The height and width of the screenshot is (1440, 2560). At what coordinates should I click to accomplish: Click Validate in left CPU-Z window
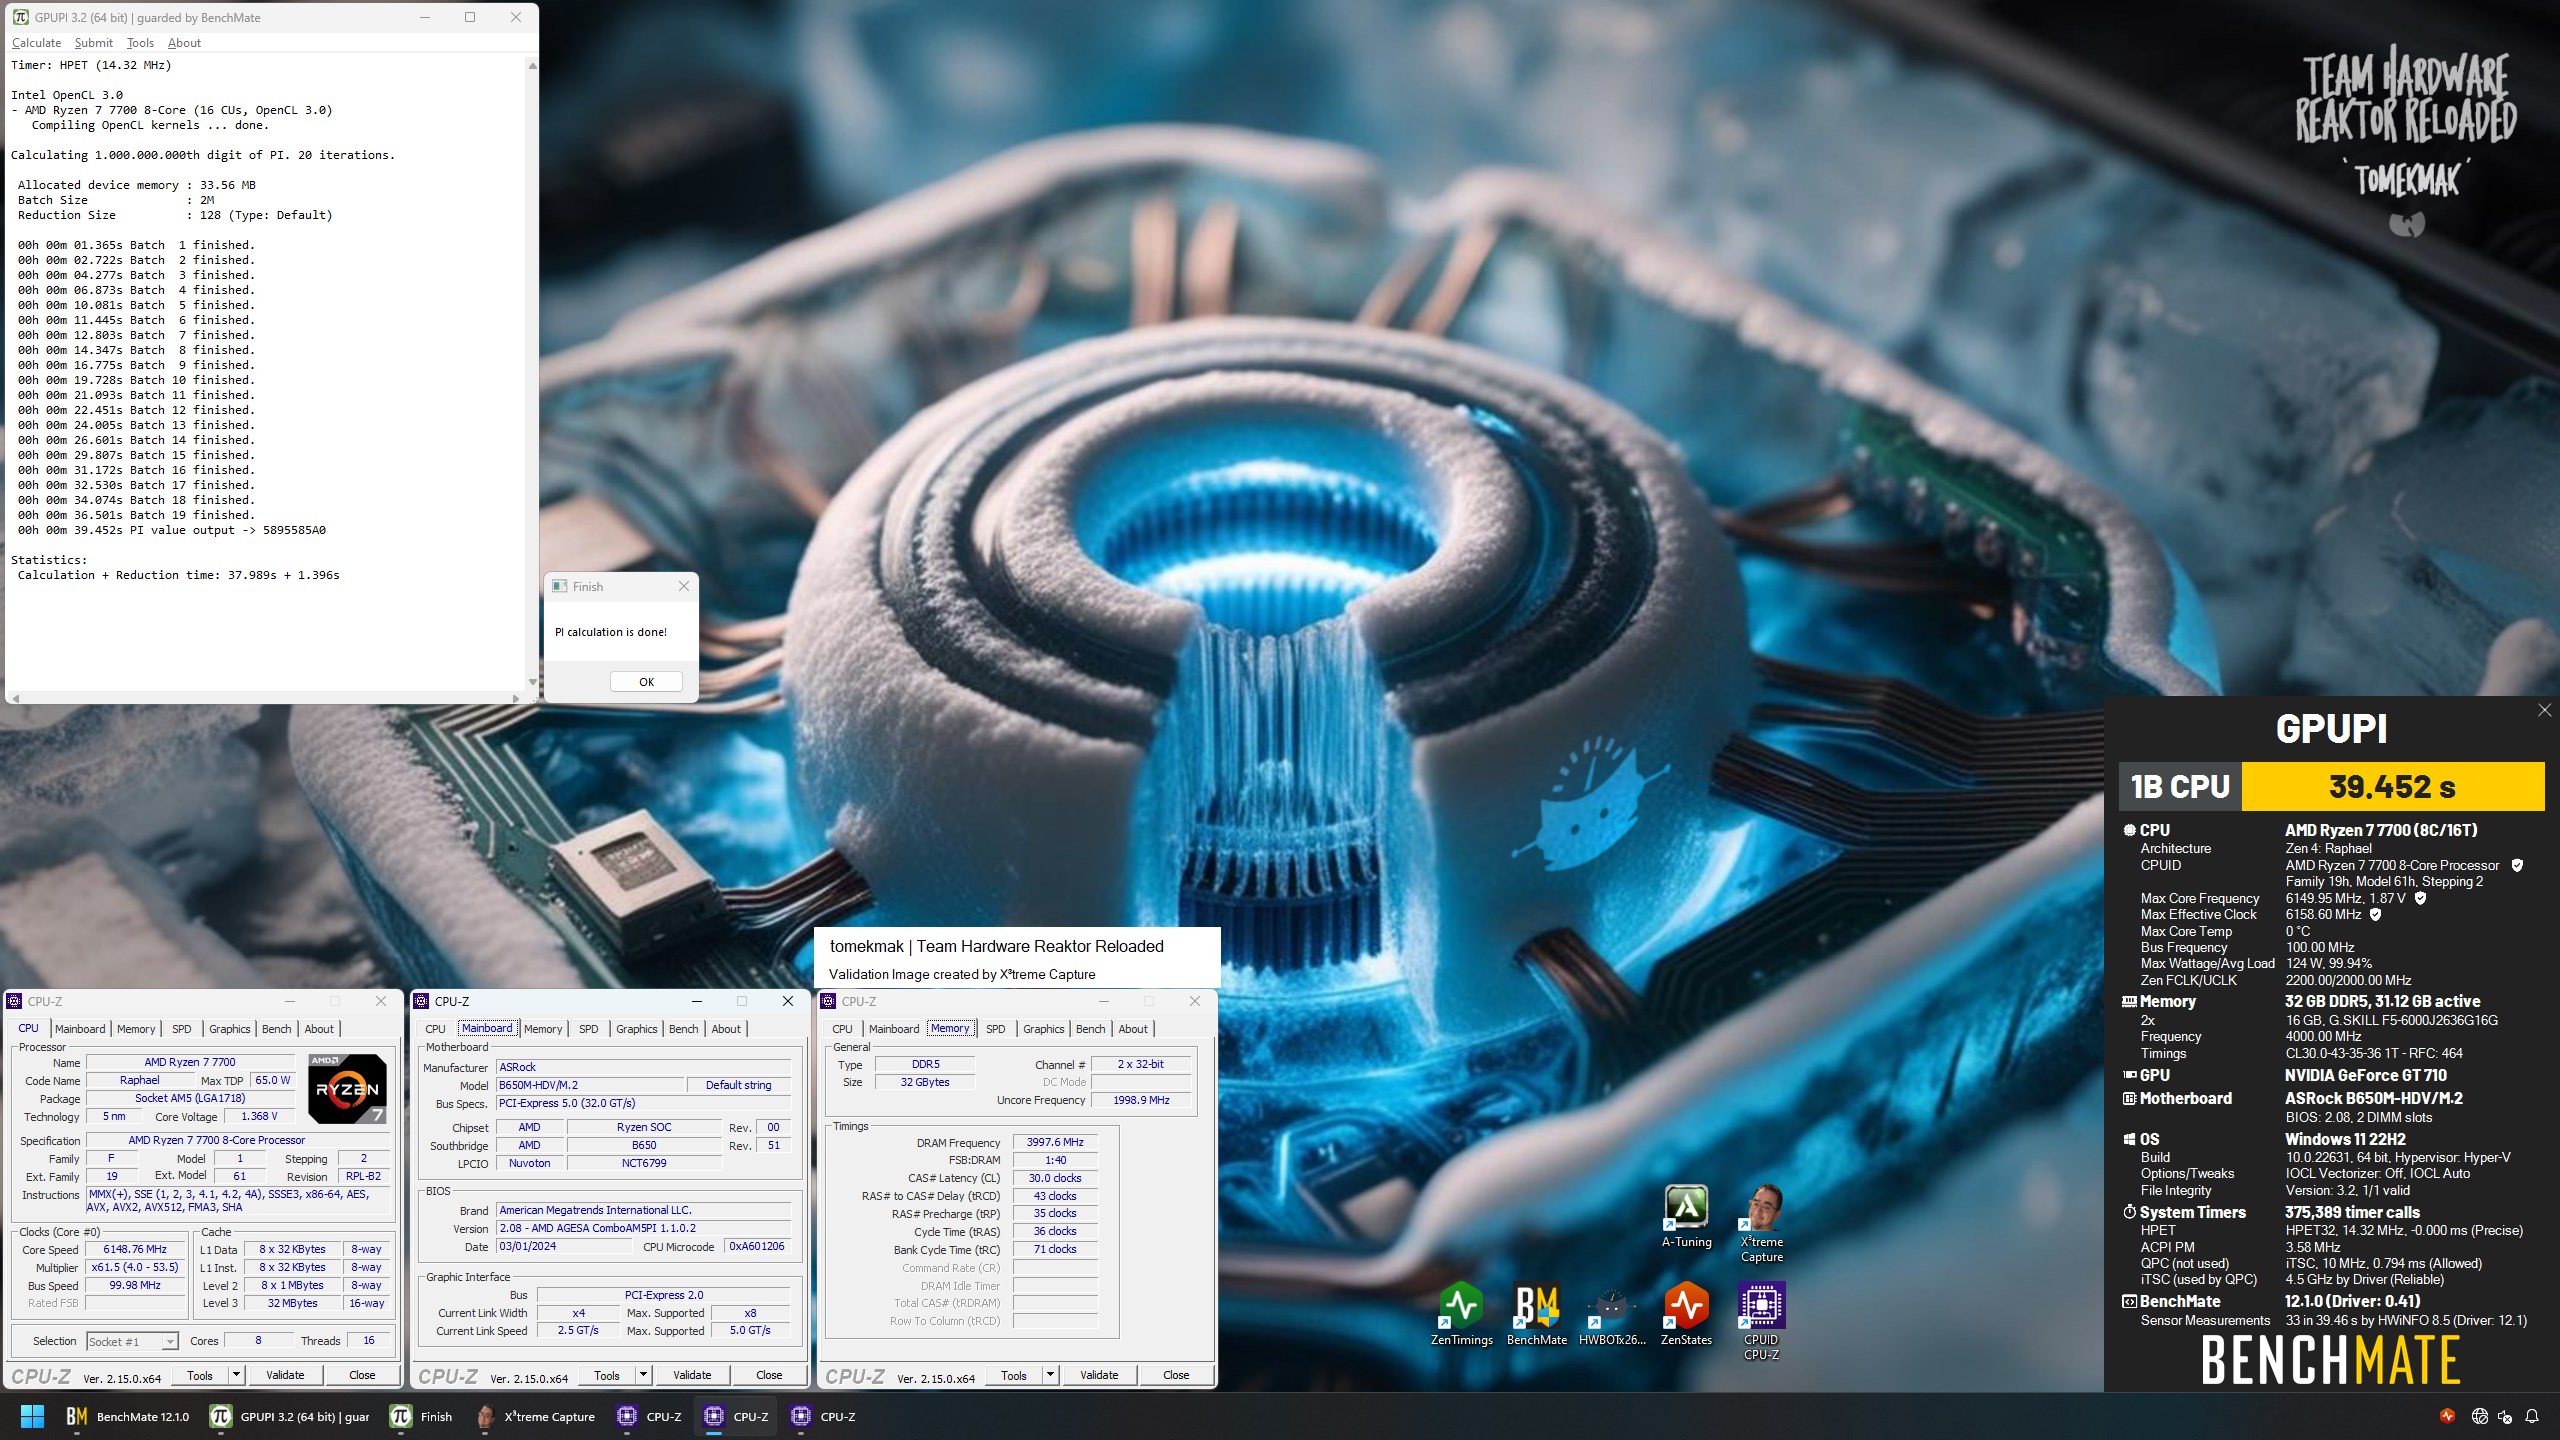tap(285, 1375)
